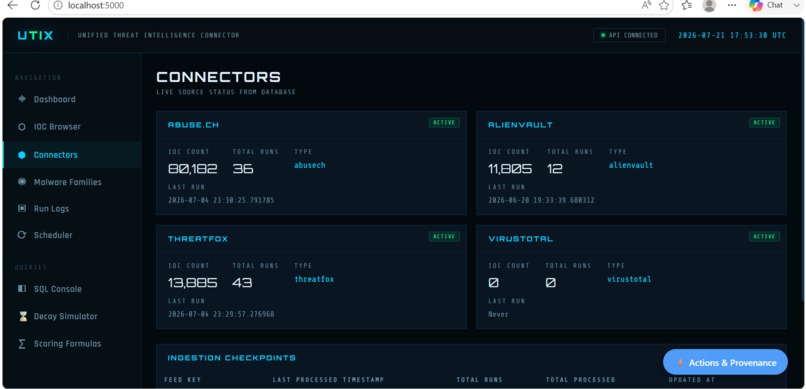The height and width of the screenshot is (389, 806).
Task: Click the Scoring Formulas sigma icon
Action: (22, 344)
